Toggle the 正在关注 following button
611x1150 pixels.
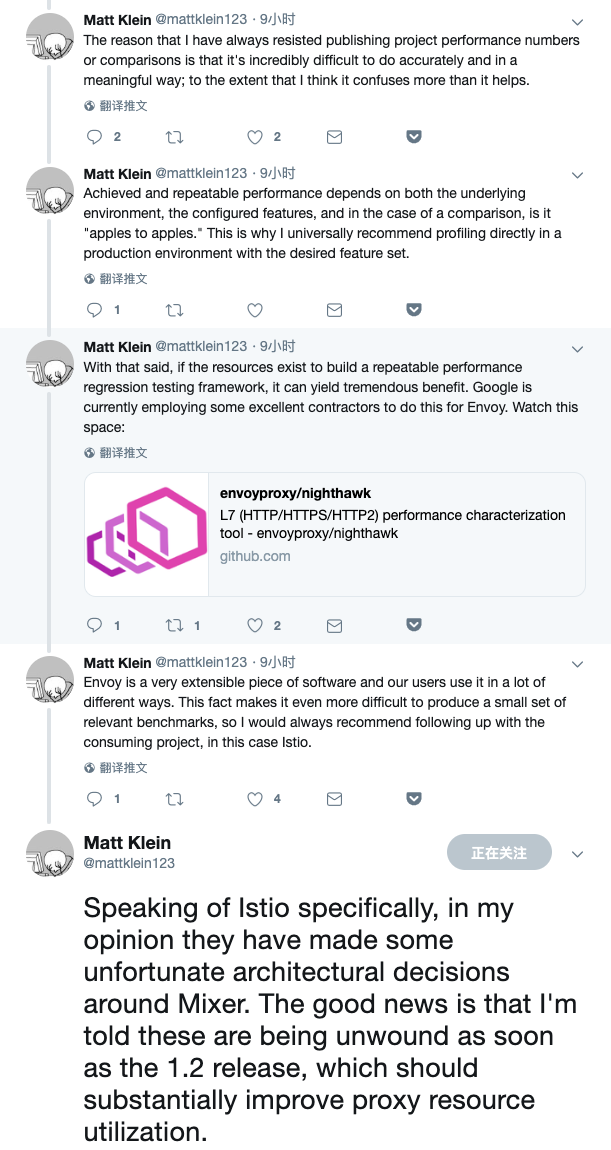click(x=499, y=852)
